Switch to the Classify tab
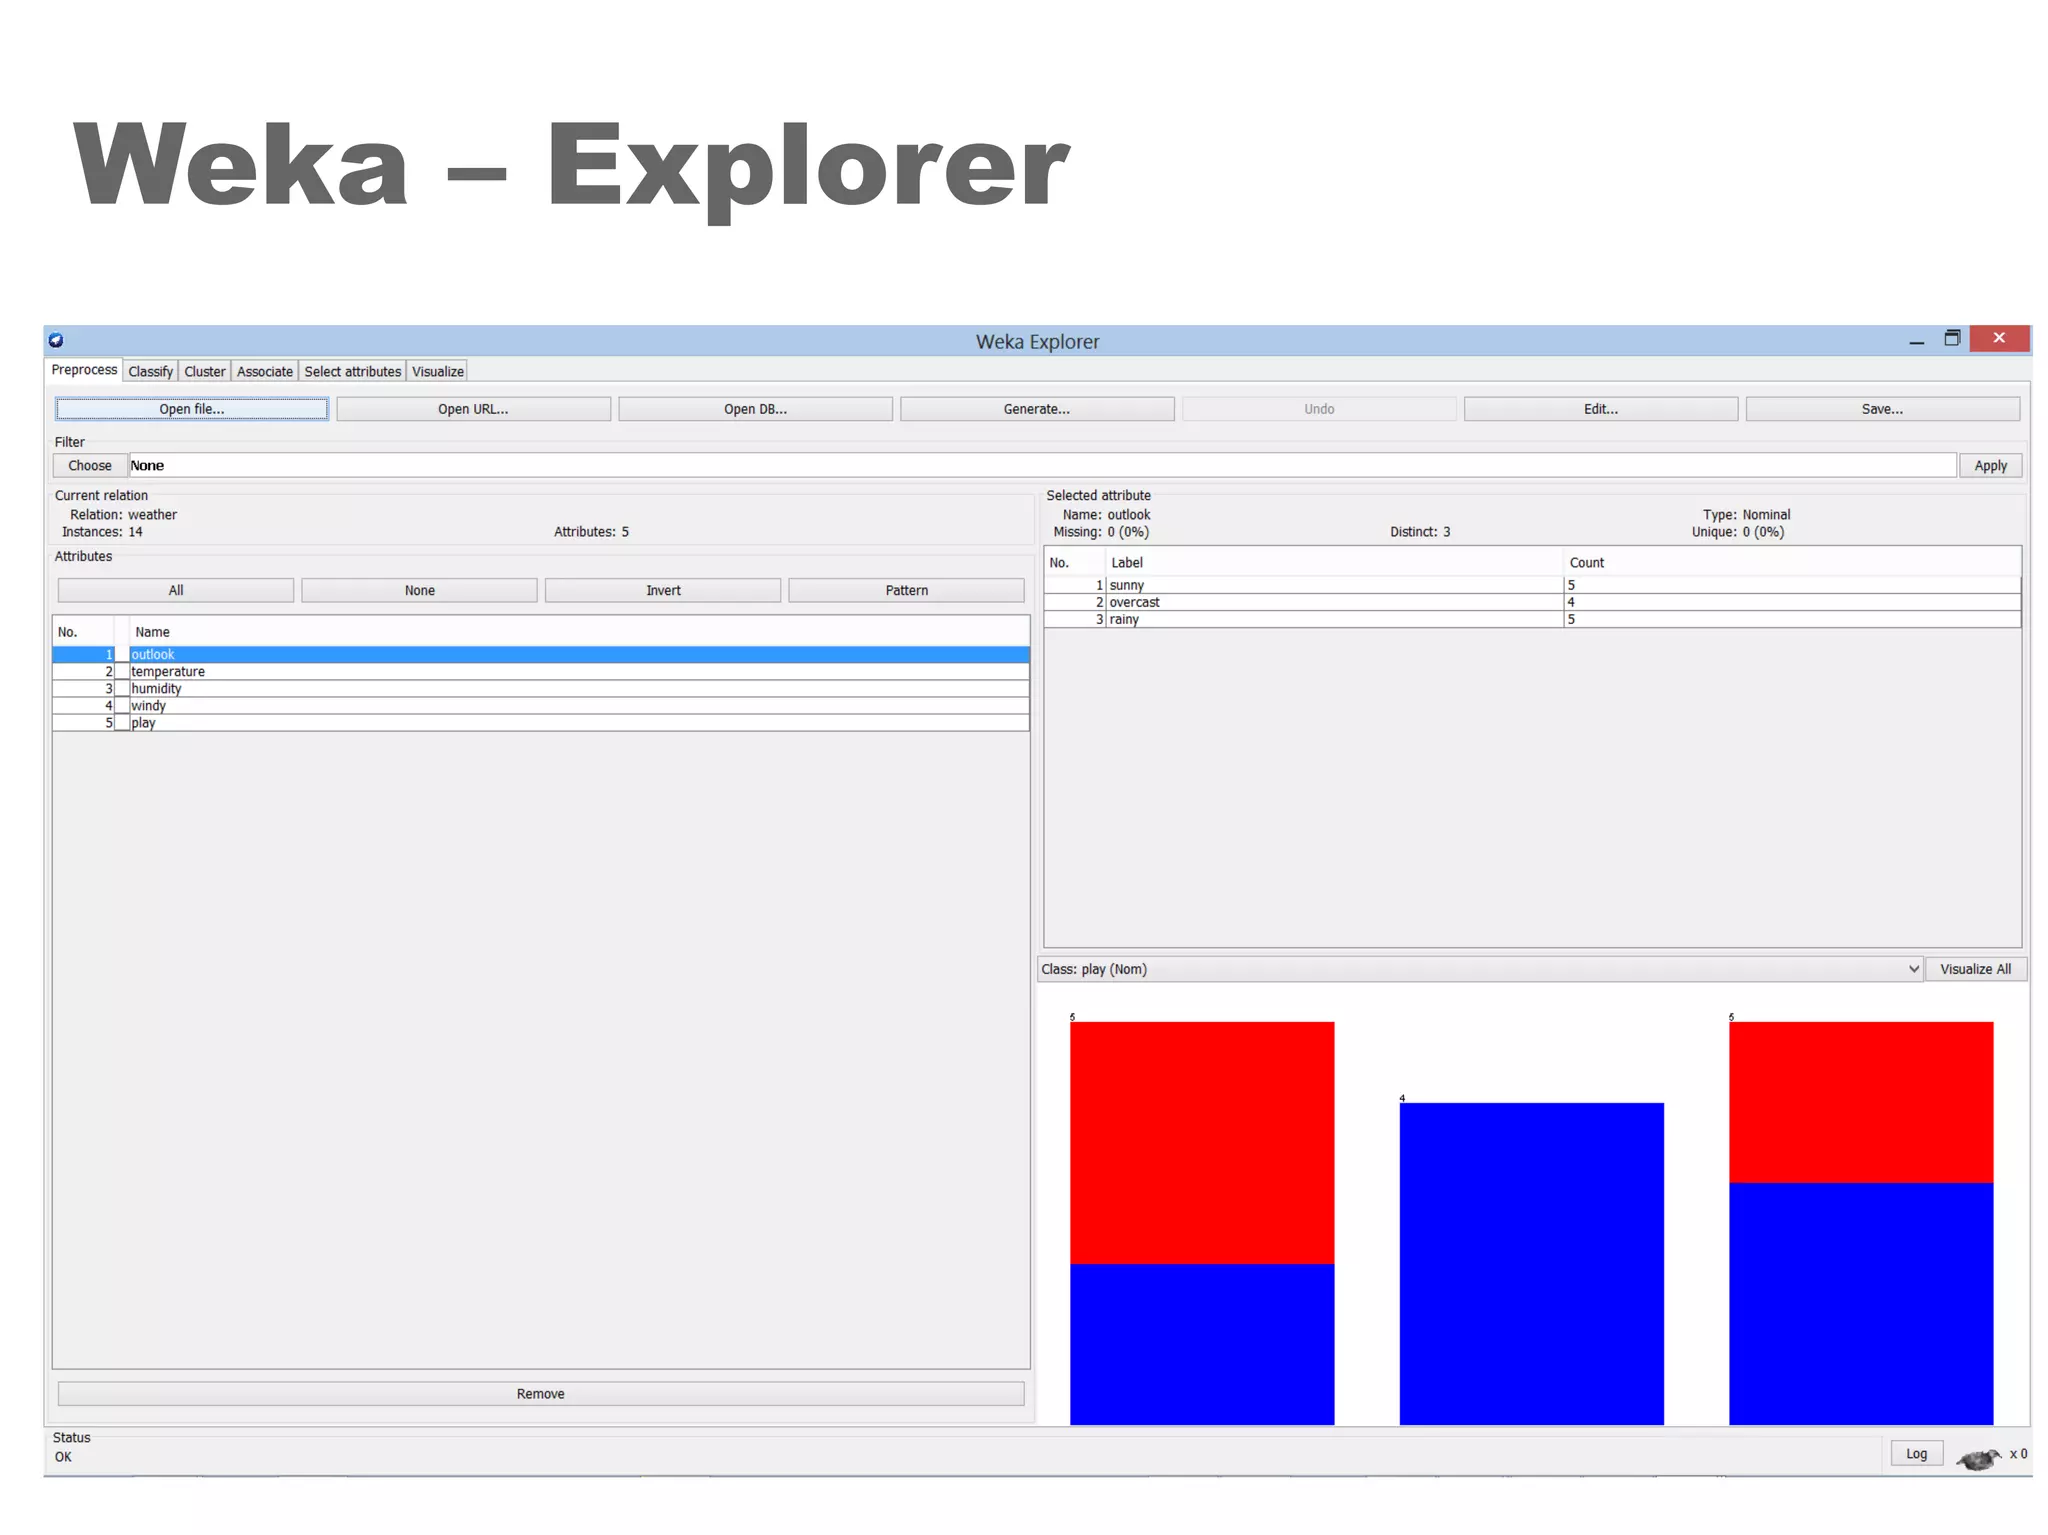This screenshot has height=1535, width=2048. pos(150,371)
